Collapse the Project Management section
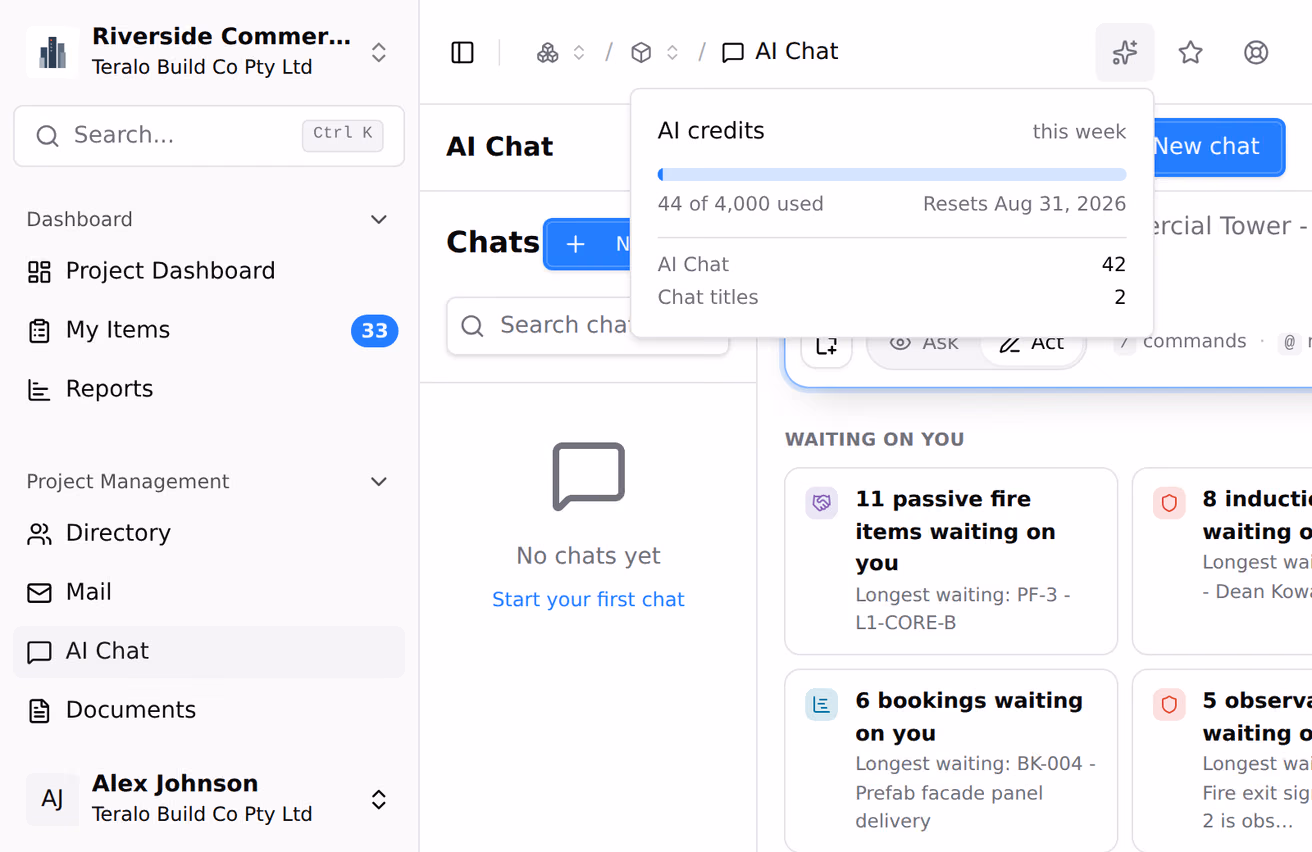 379,481
